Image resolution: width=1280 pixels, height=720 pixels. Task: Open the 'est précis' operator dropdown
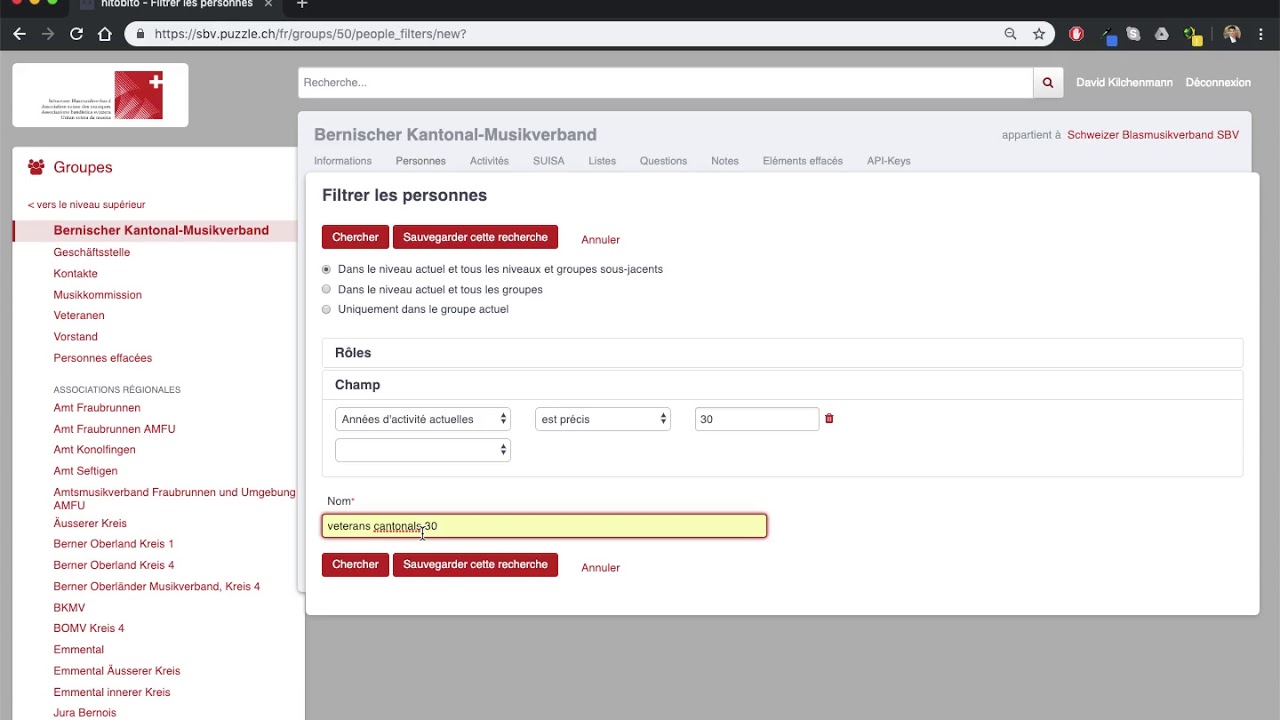[603, 420]
